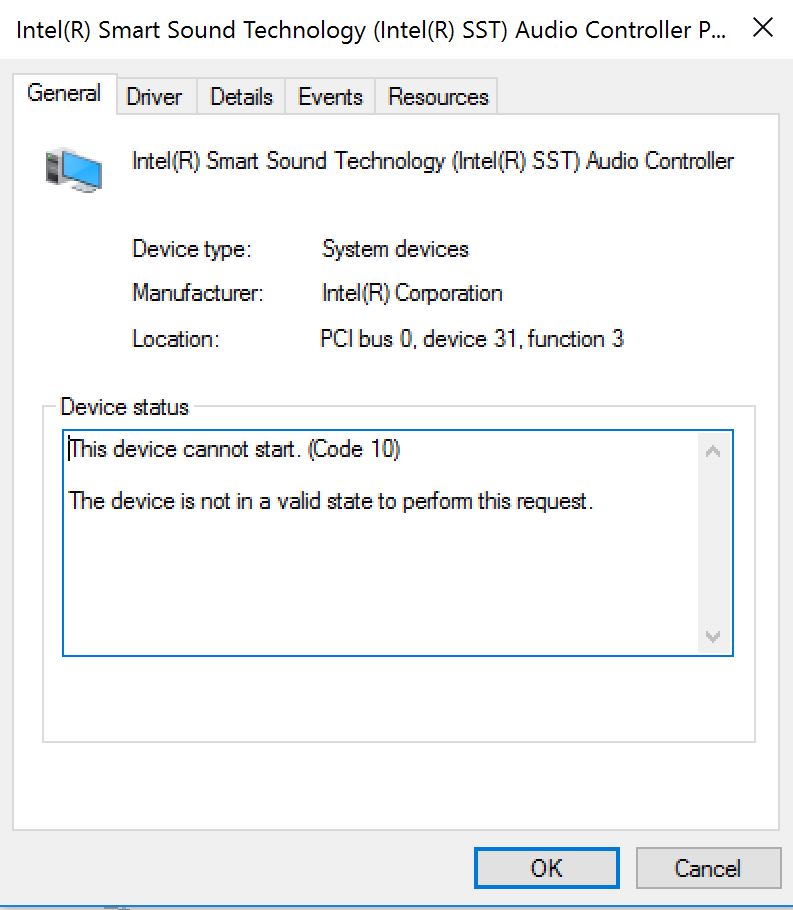Click the dialog title bar text
793x910 pixels.
coord(370,29)
